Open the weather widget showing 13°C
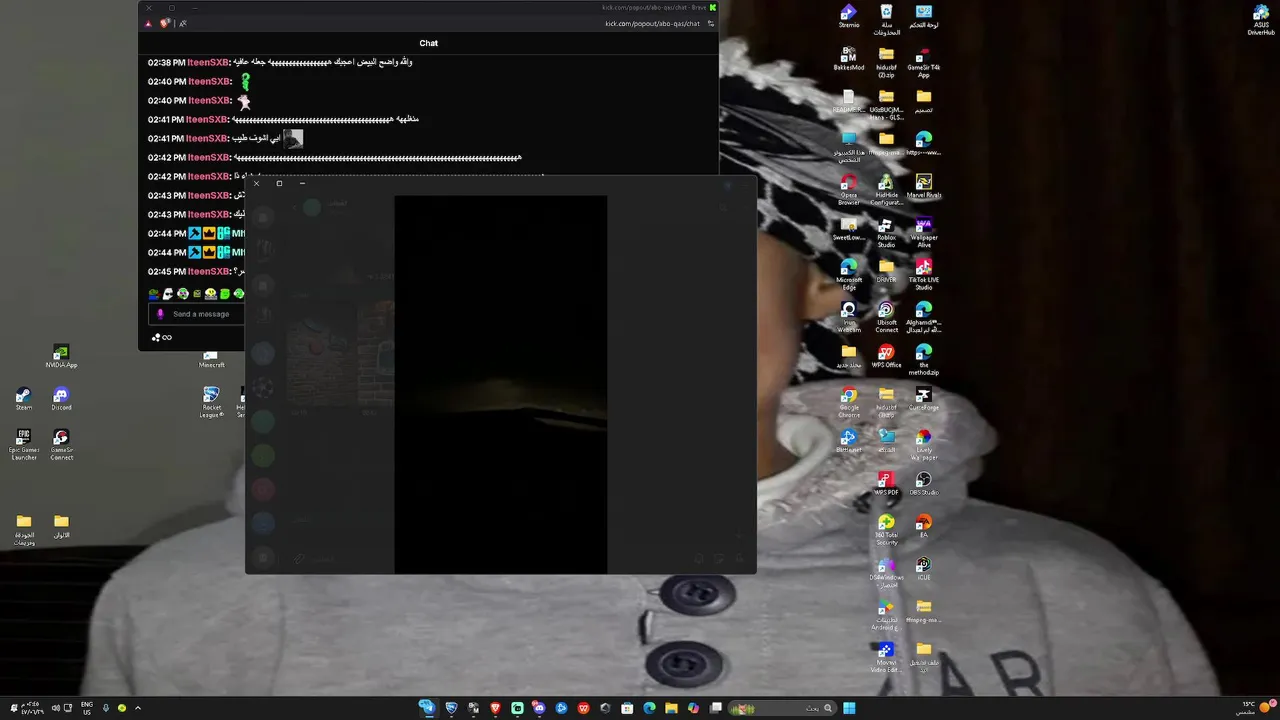 click(x=1255, y=708)
